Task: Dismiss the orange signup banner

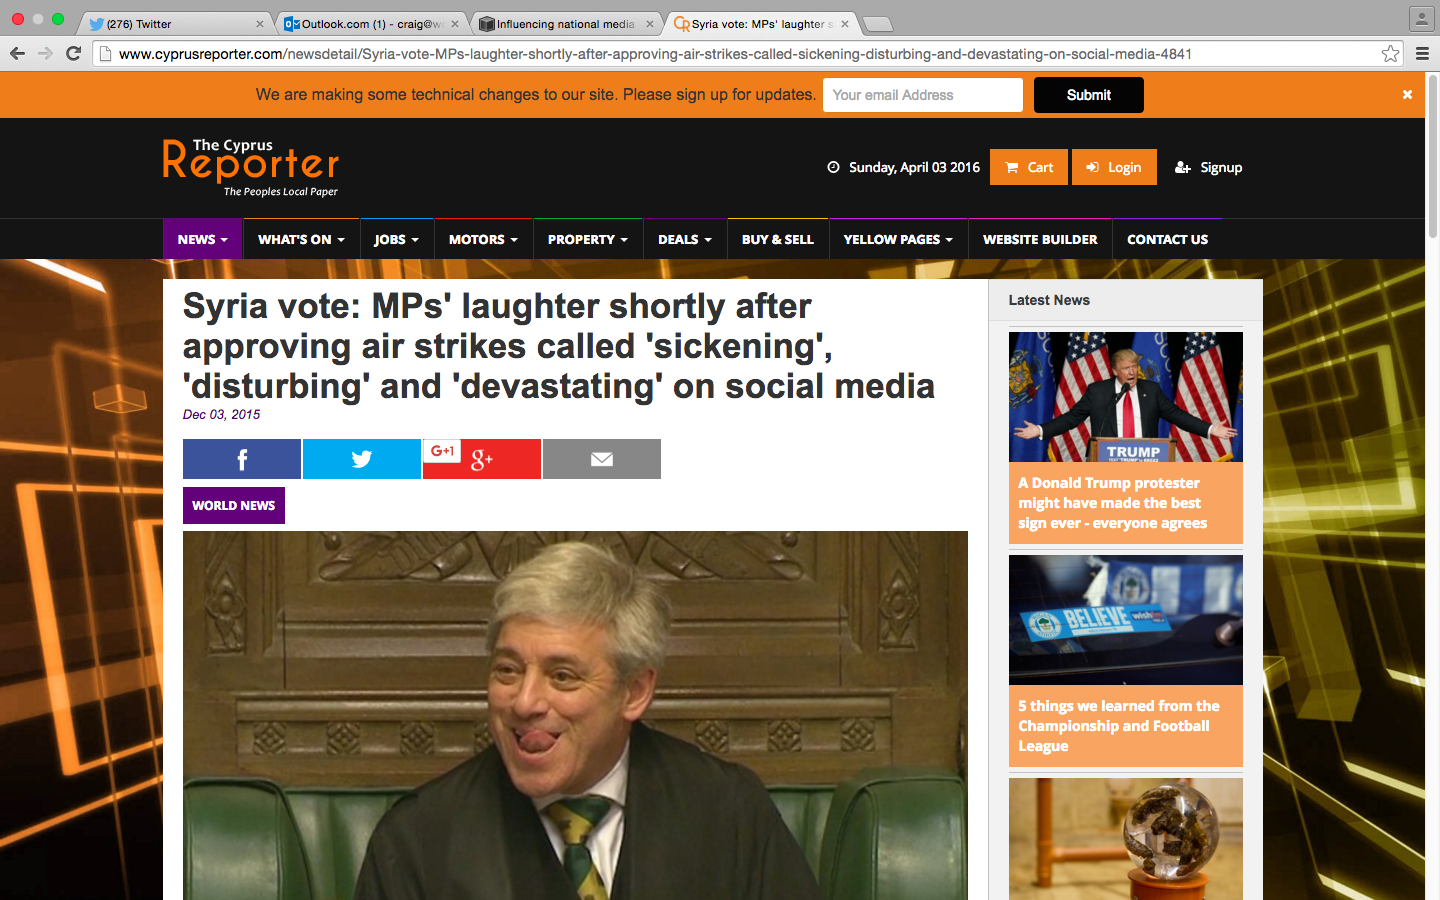Action: click(x=1407, y=95)
